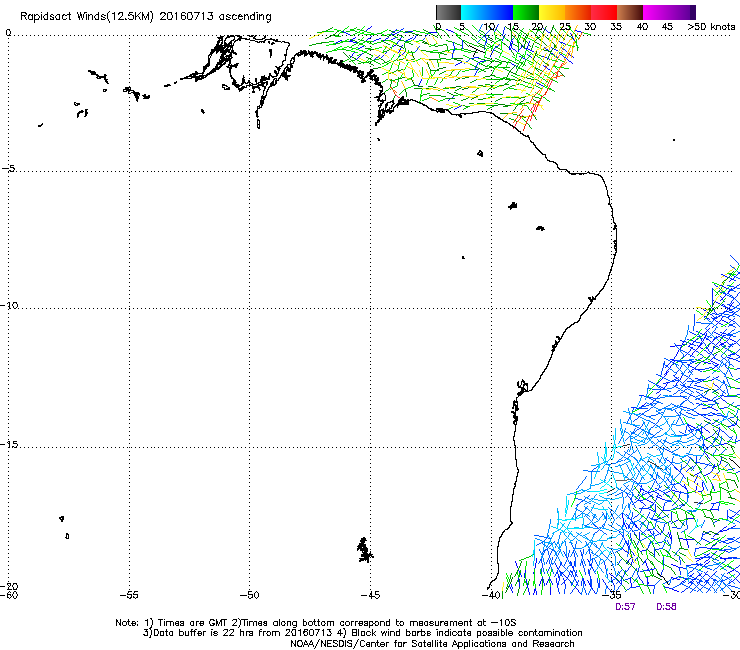Click the '>50 knots' legend label
Viewport: 740px width, 650px height.
tap(711, 27)
